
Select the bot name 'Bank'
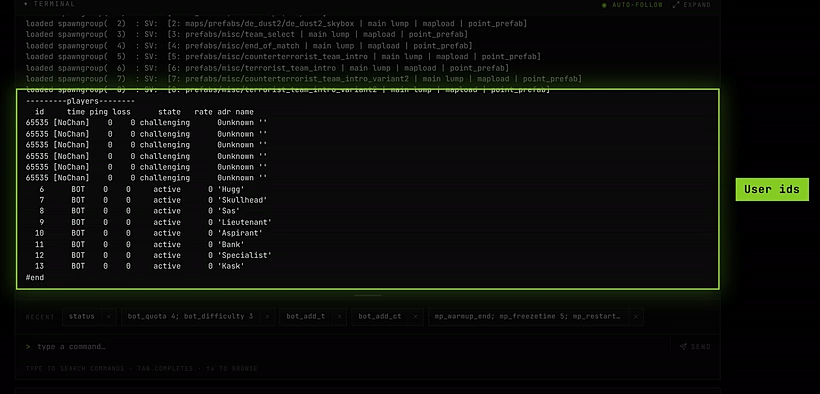231,244
